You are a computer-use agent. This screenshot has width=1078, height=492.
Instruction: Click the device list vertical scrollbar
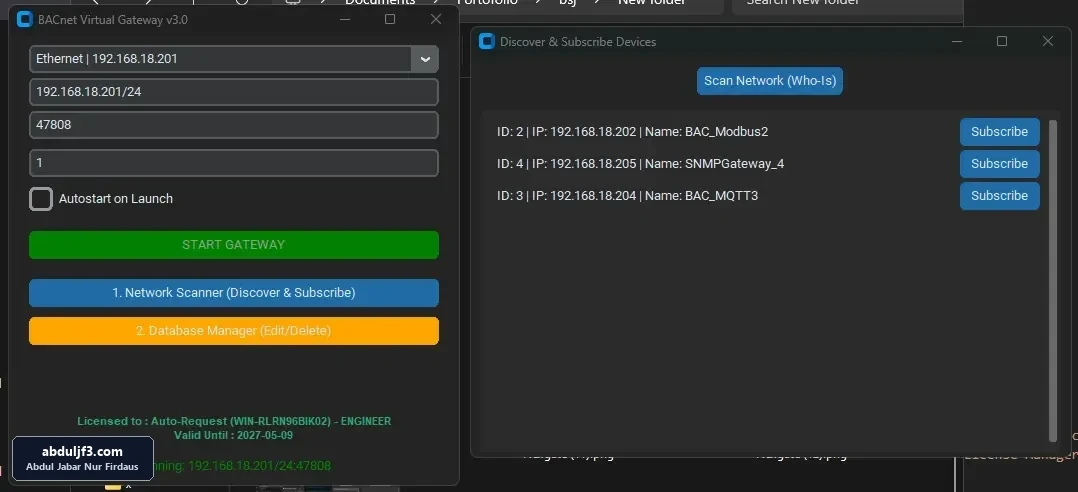(x=1053, y=280)
